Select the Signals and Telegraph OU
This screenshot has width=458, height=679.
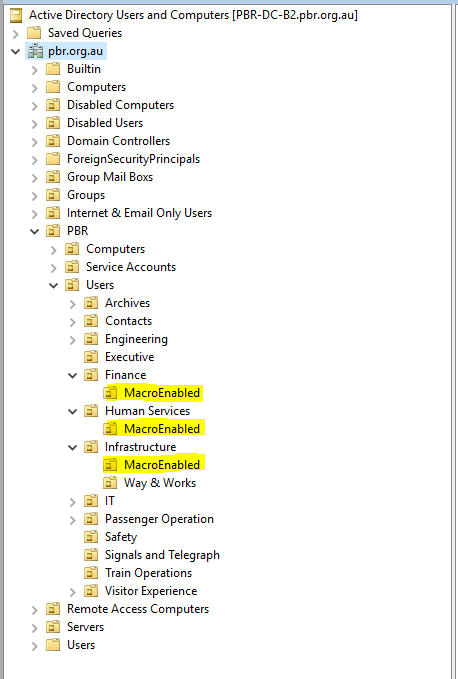pyautogui.click(x=162, y=555)
